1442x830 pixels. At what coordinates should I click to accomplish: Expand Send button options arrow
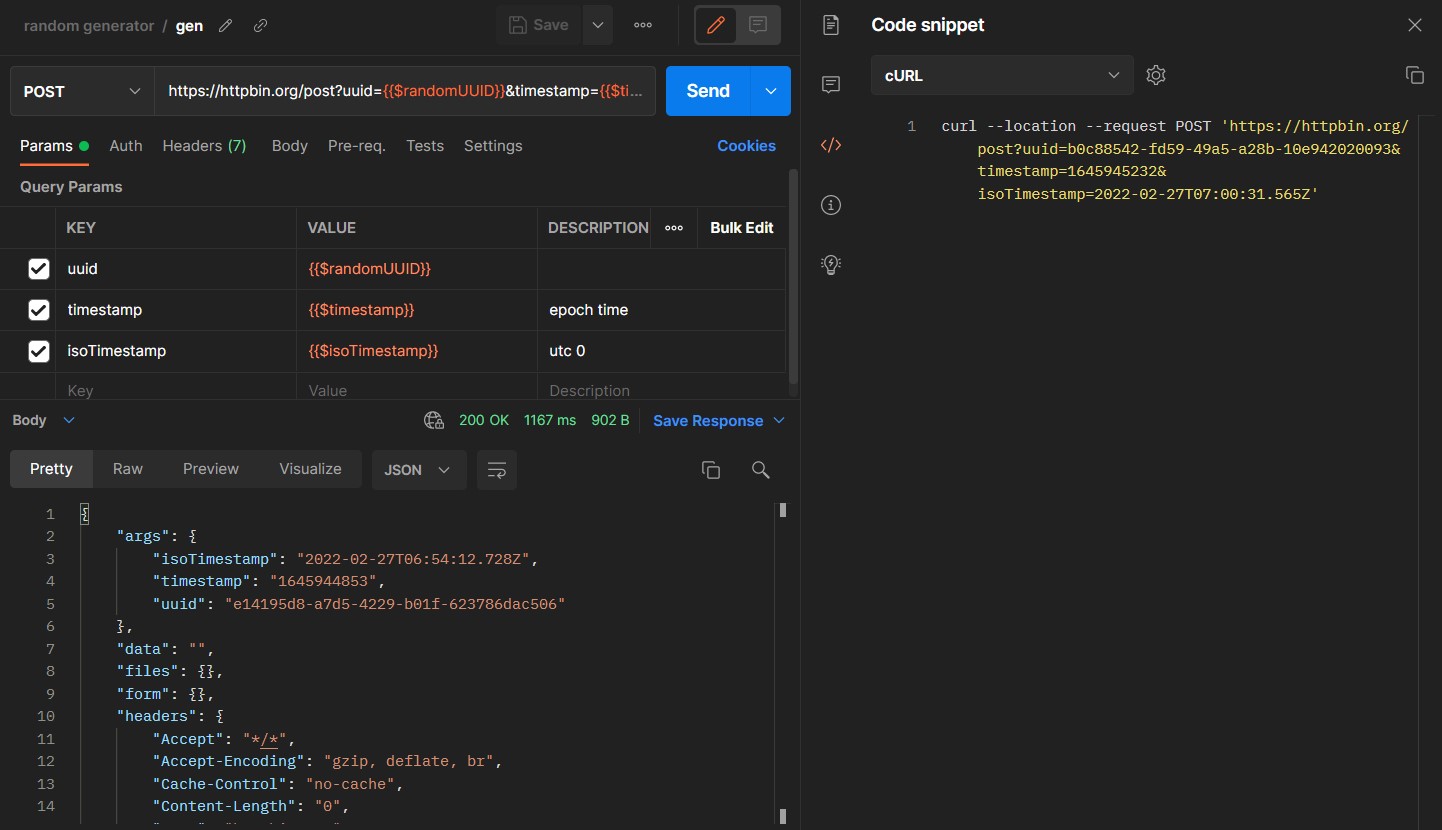tap(771, 91)
